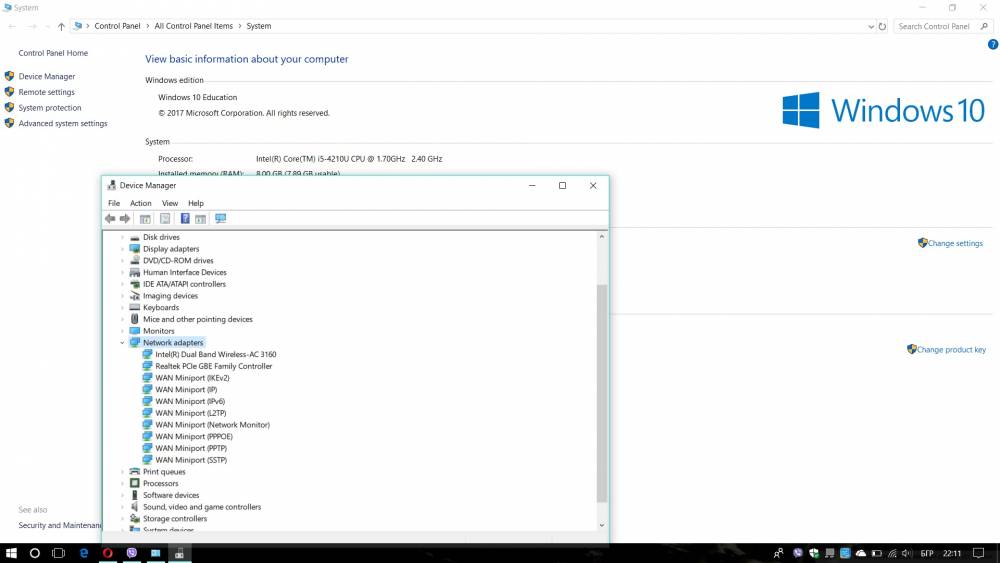Open Advanced system settings link

coord(63,124)
